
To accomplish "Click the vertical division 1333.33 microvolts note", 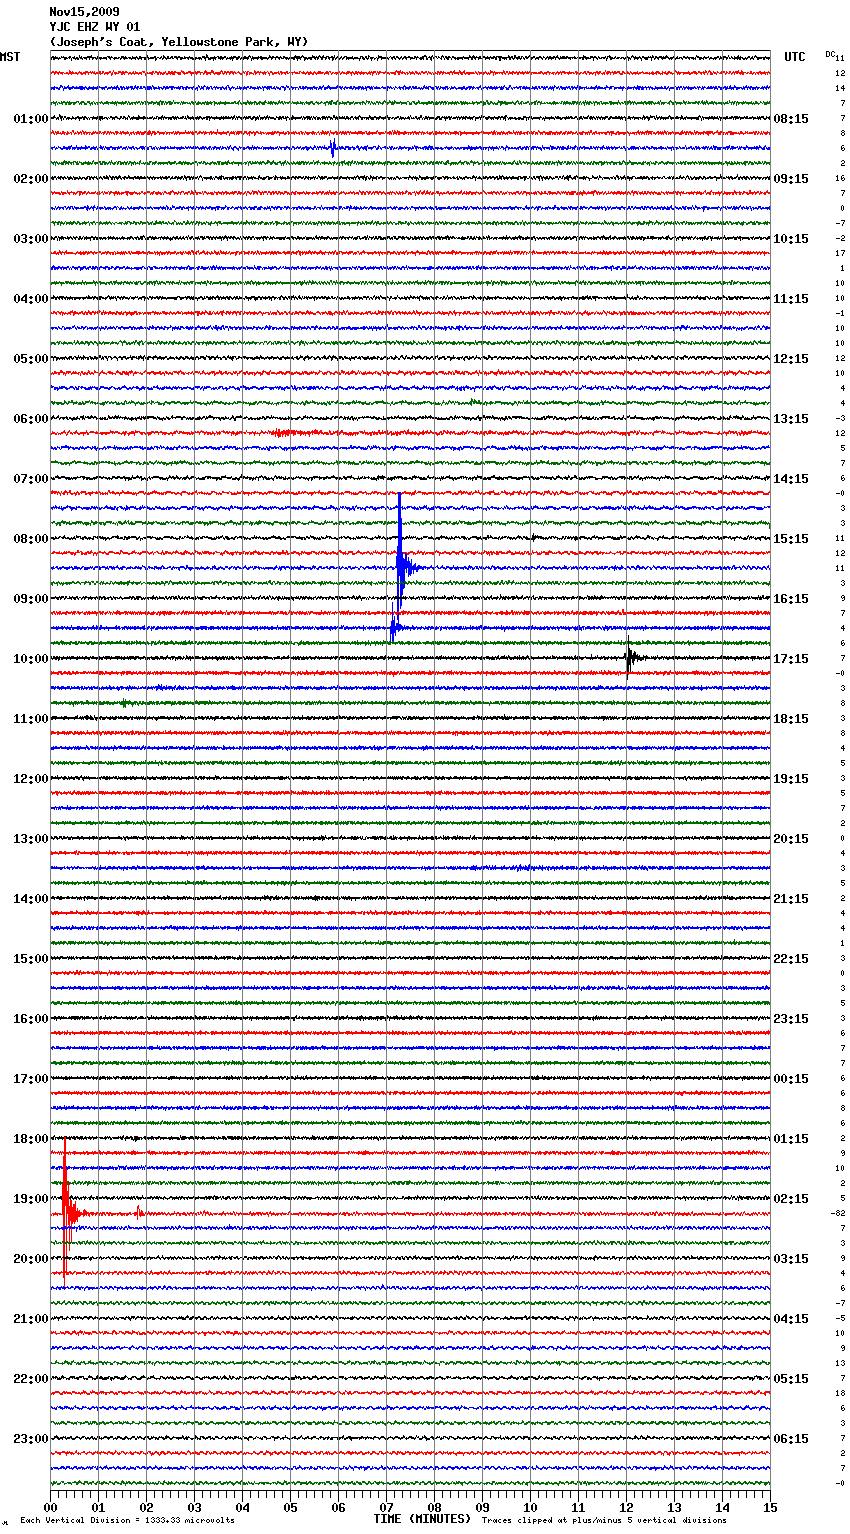I will pyautogui.click(x=127, y=1521).
